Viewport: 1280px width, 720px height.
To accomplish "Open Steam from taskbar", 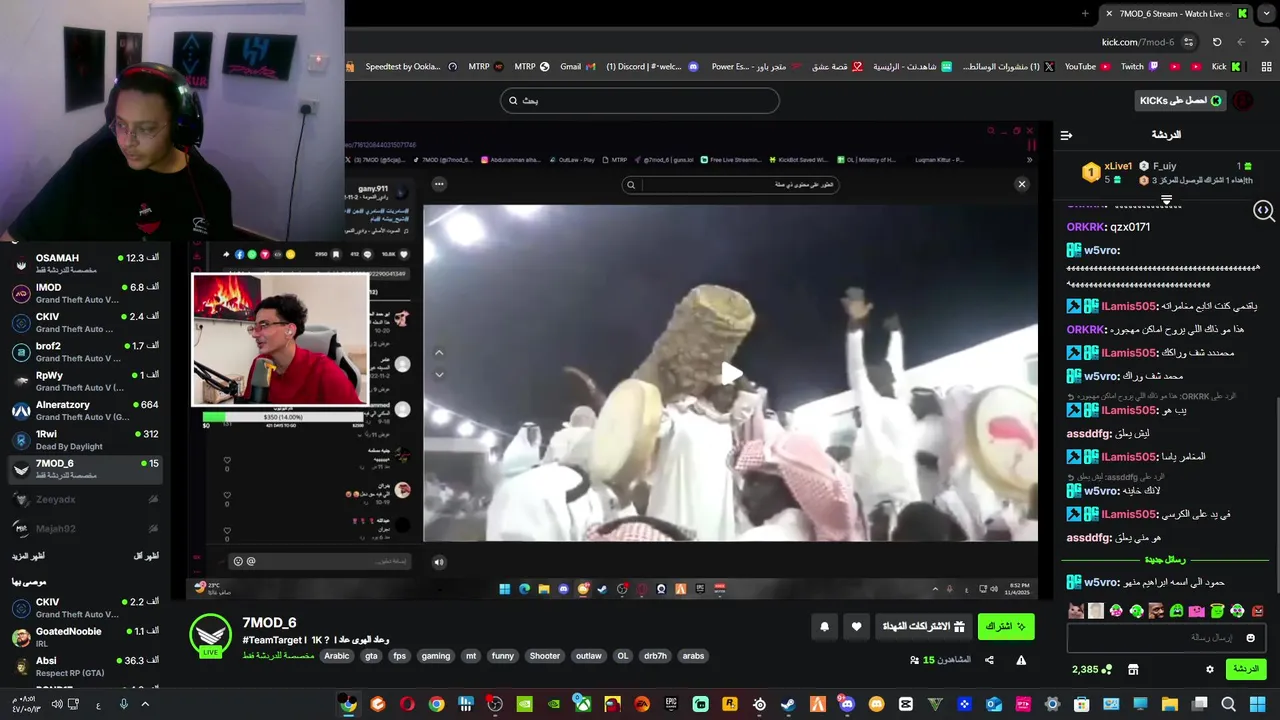I will (x=788, y=704).
